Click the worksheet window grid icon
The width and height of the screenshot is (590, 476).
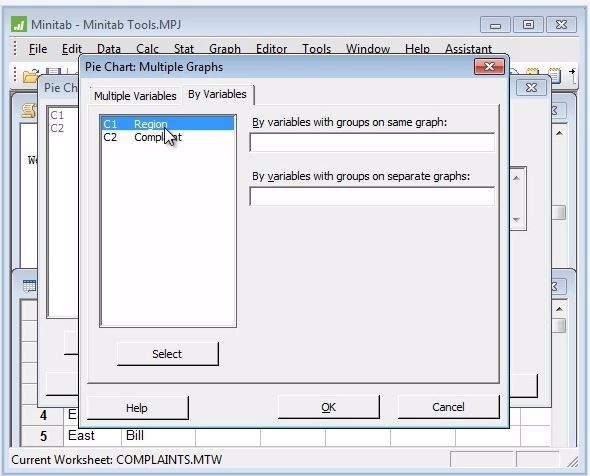(29, 286)
